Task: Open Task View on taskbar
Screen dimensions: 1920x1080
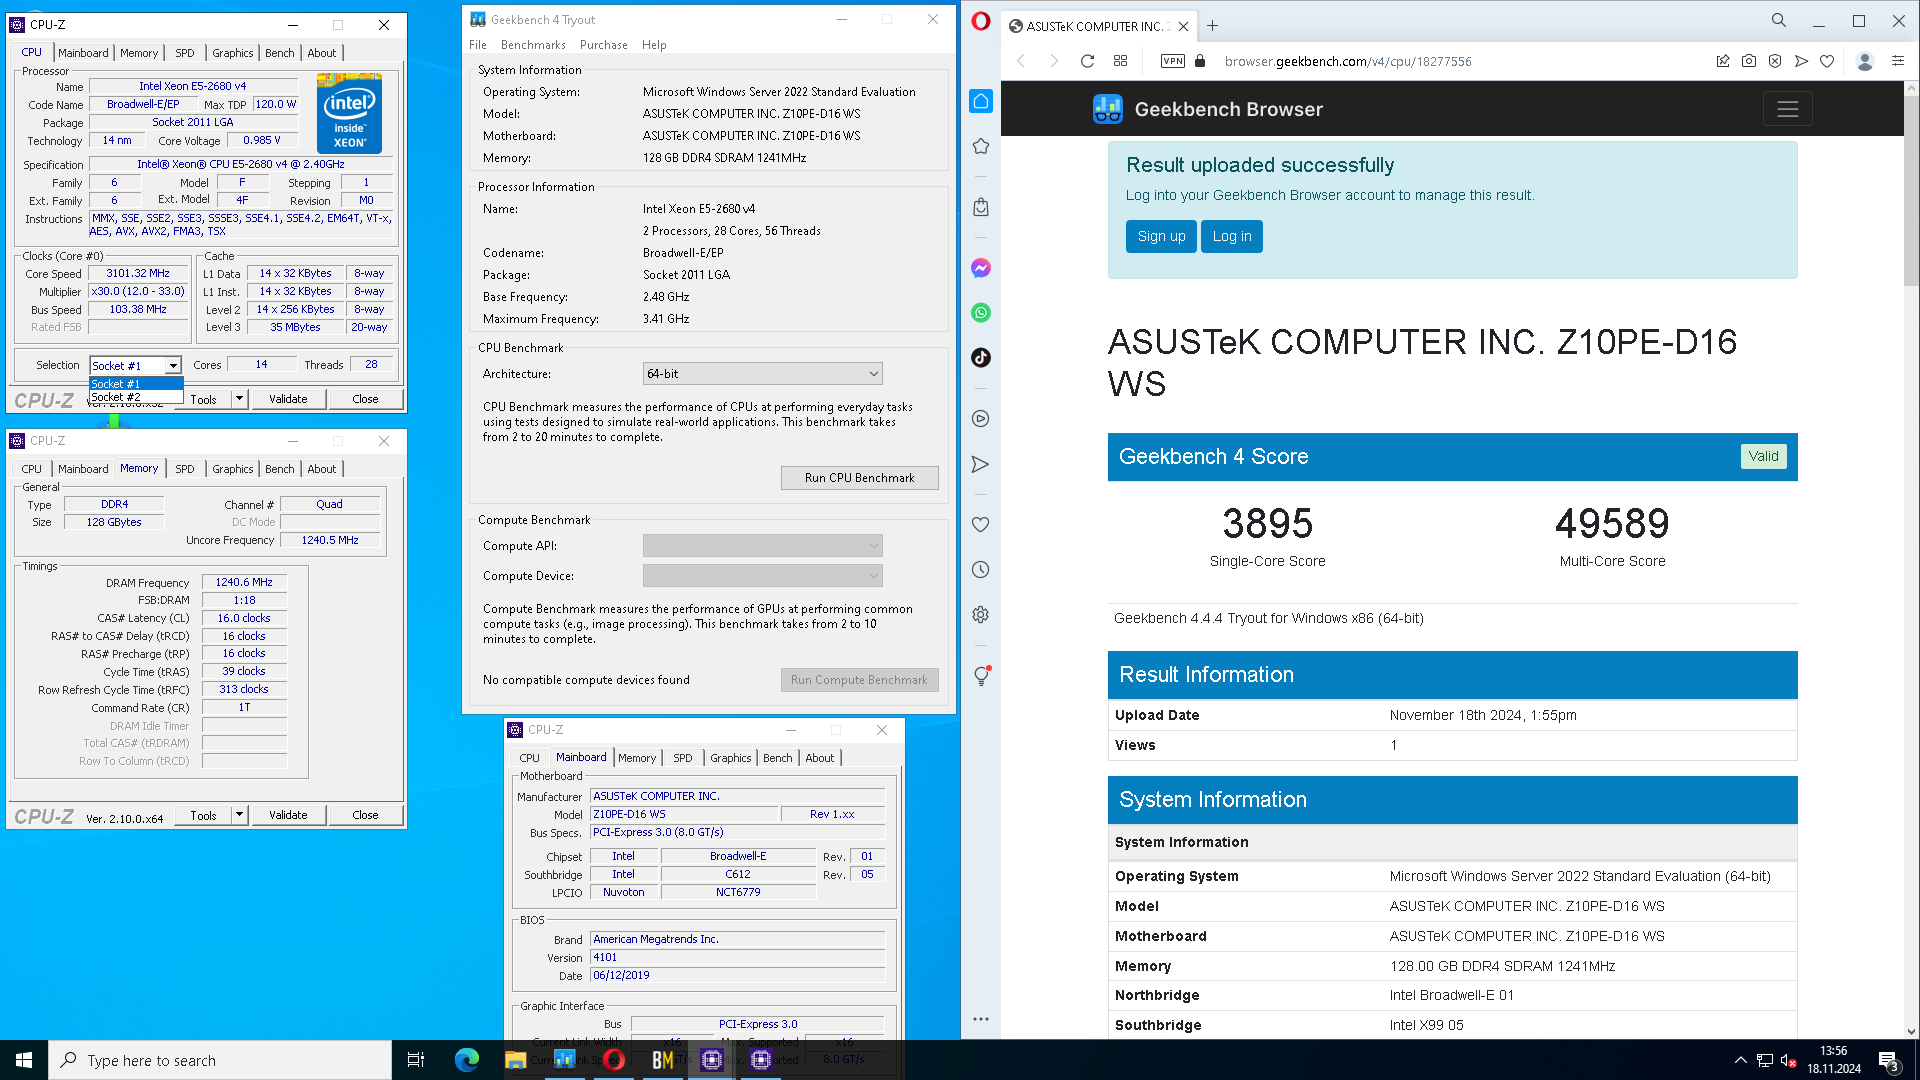Action: [x=416, y=1060]
